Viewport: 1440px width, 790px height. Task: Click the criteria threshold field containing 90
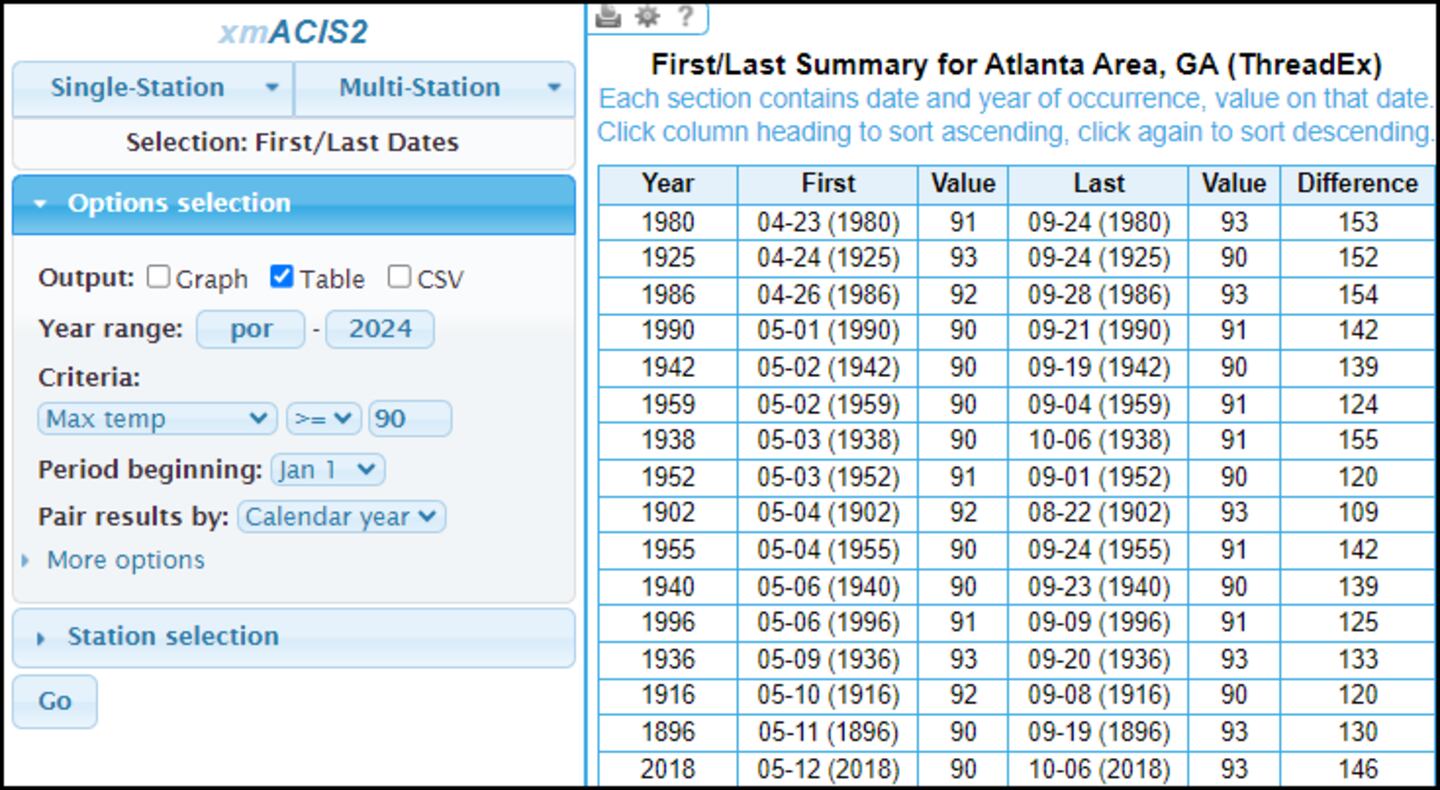(409, 418)
